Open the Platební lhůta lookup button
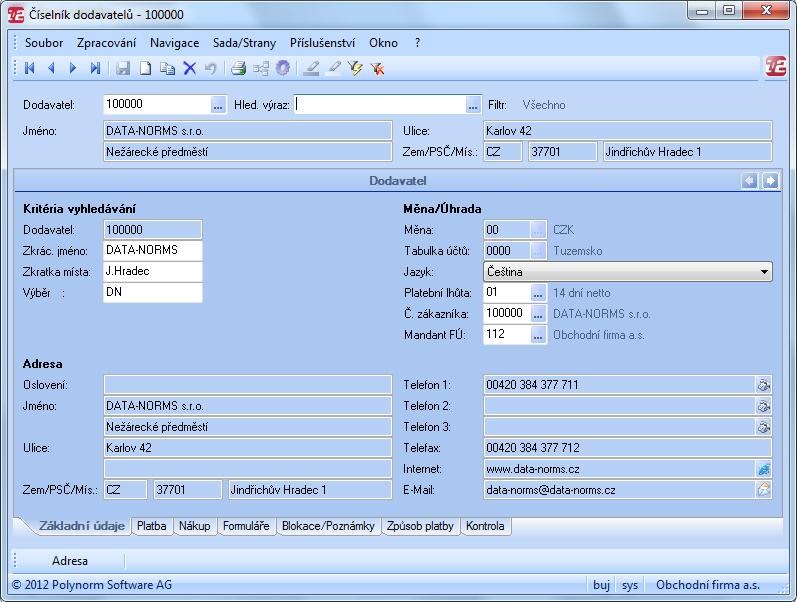Image resolution: width=797 pixels, height=602 pixels. coord(538,293)
